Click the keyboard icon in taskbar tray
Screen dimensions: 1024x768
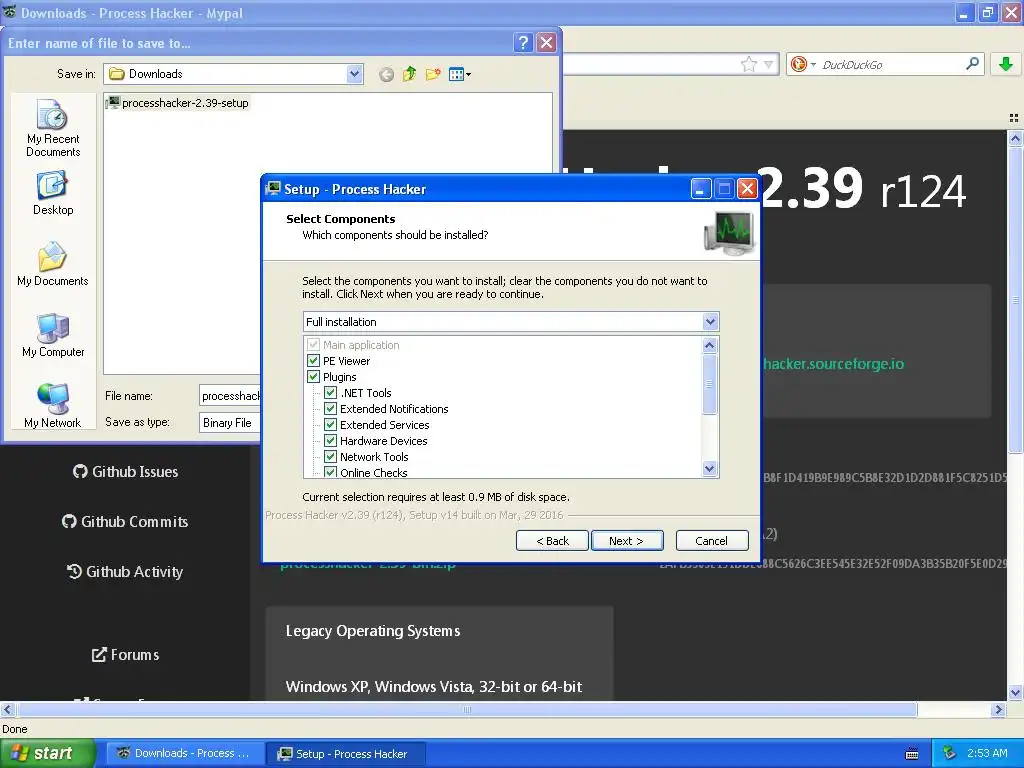click(912, 754)
